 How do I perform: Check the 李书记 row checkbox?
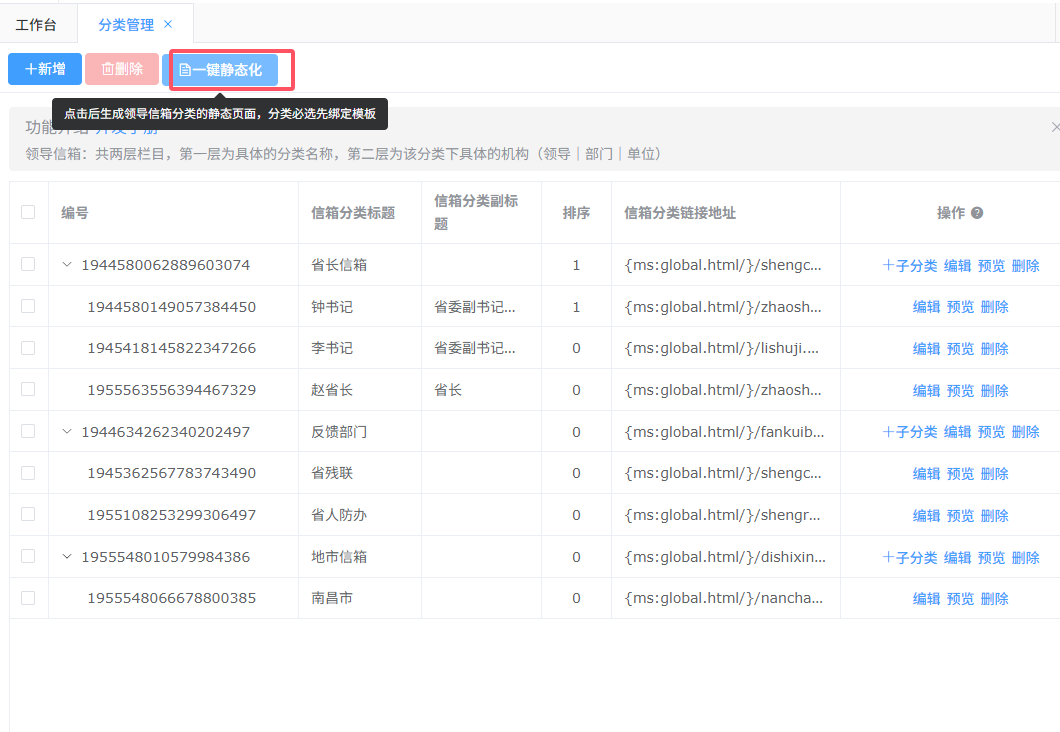(28, 348)
